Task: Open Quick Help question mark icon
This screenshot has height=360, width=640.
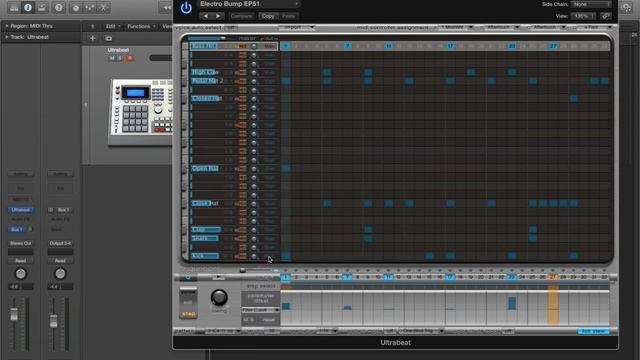Action: pyautogui.click(x=59, y=7)
